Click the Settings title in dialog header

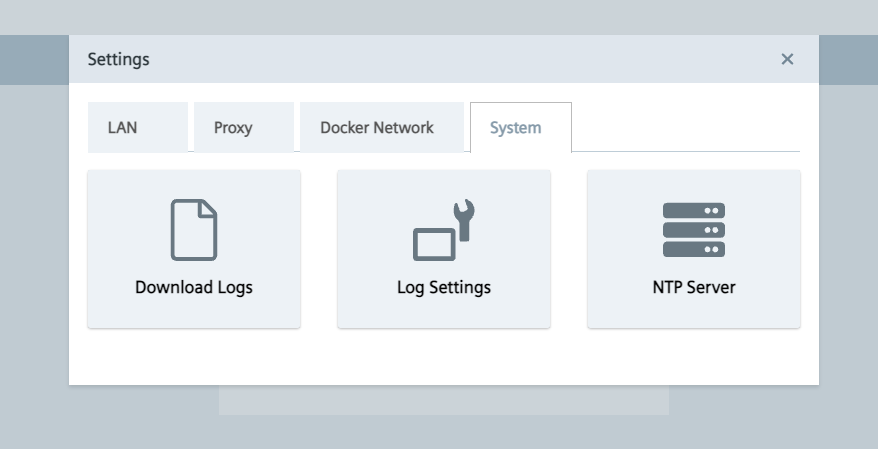pyautogui.click(x=118, y=59)
